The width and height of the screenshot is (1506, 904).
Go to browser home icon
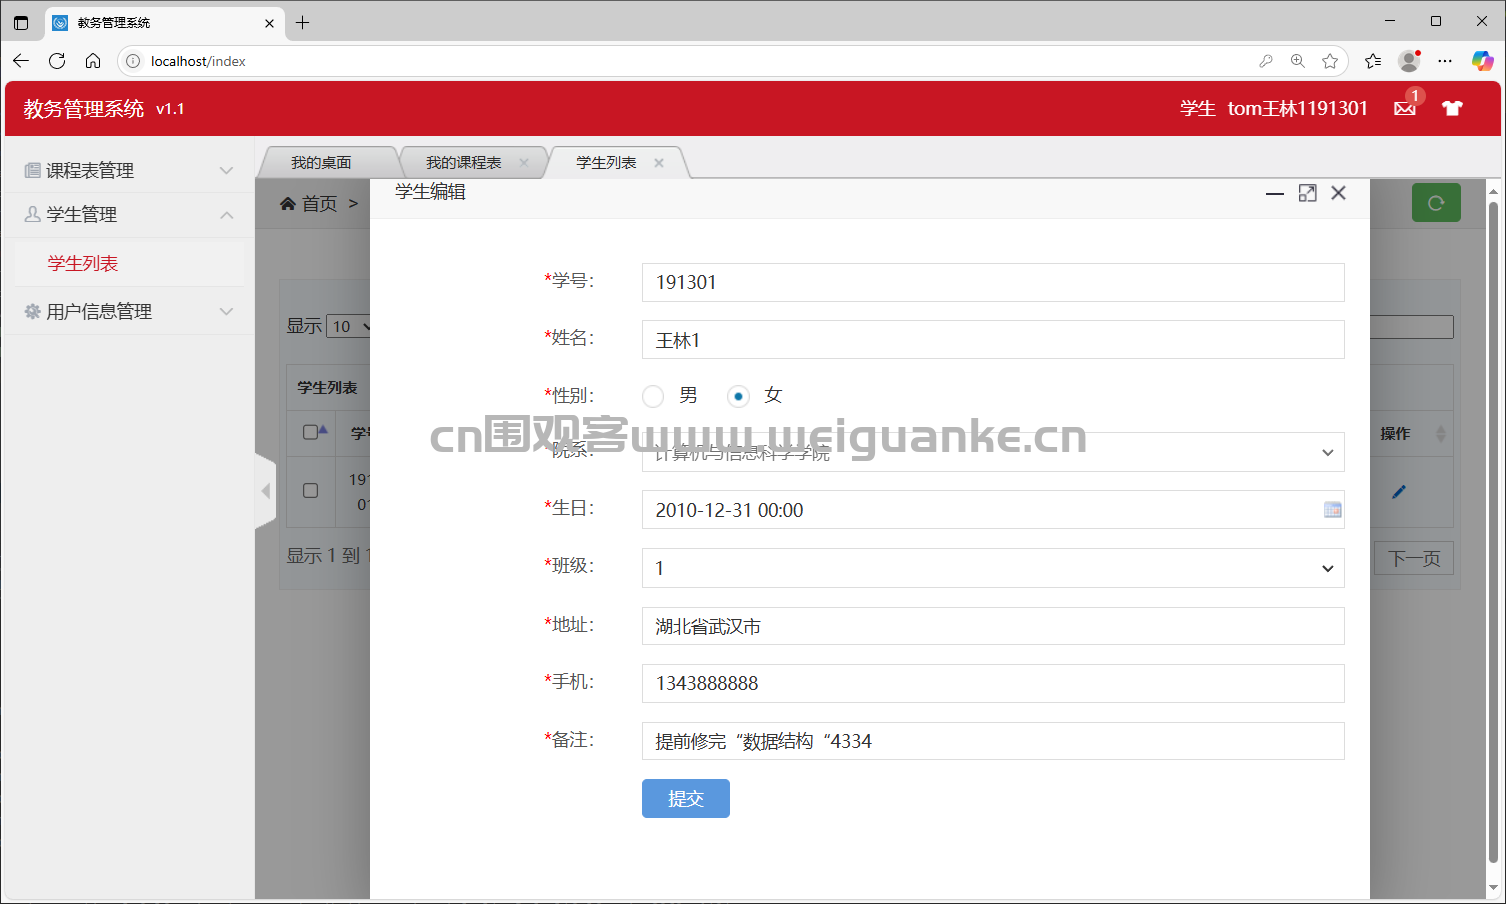93,61
